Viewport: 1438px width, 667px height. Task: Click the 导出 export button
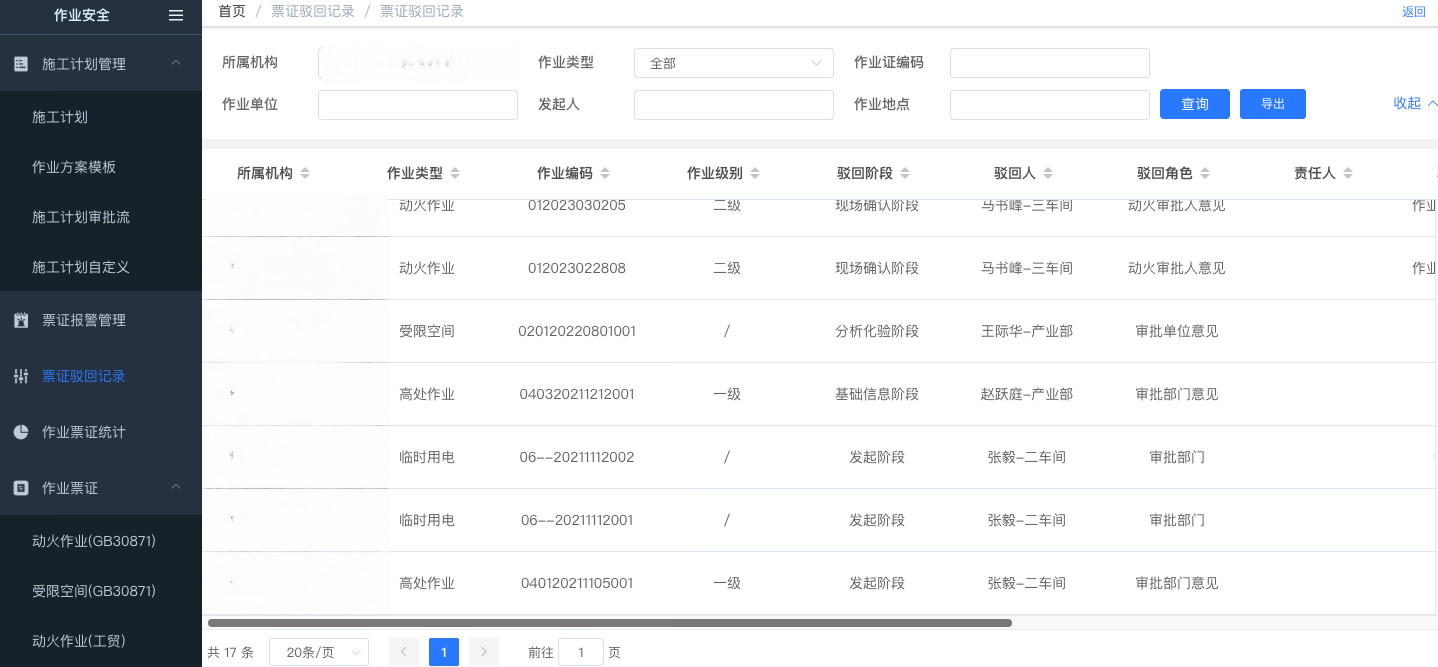coord(1272,104)
